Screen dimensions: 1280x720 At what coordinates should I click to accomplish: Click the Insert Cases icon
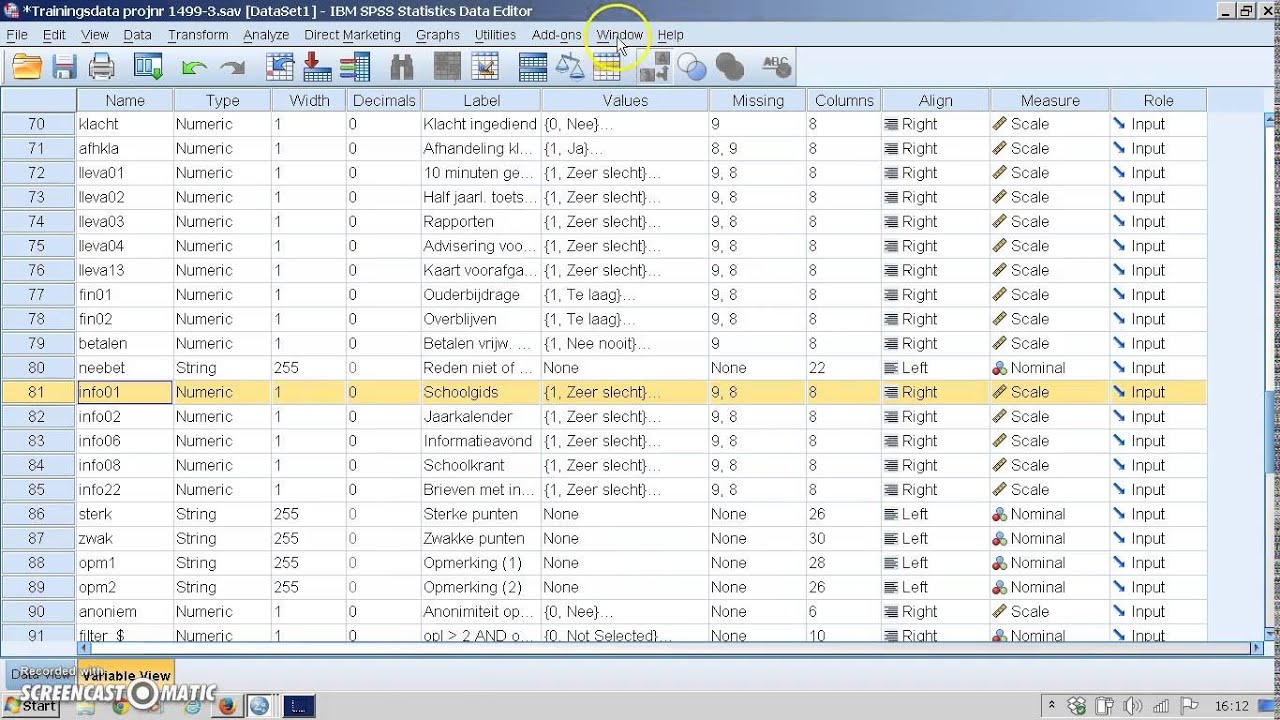tap(448, 67)
